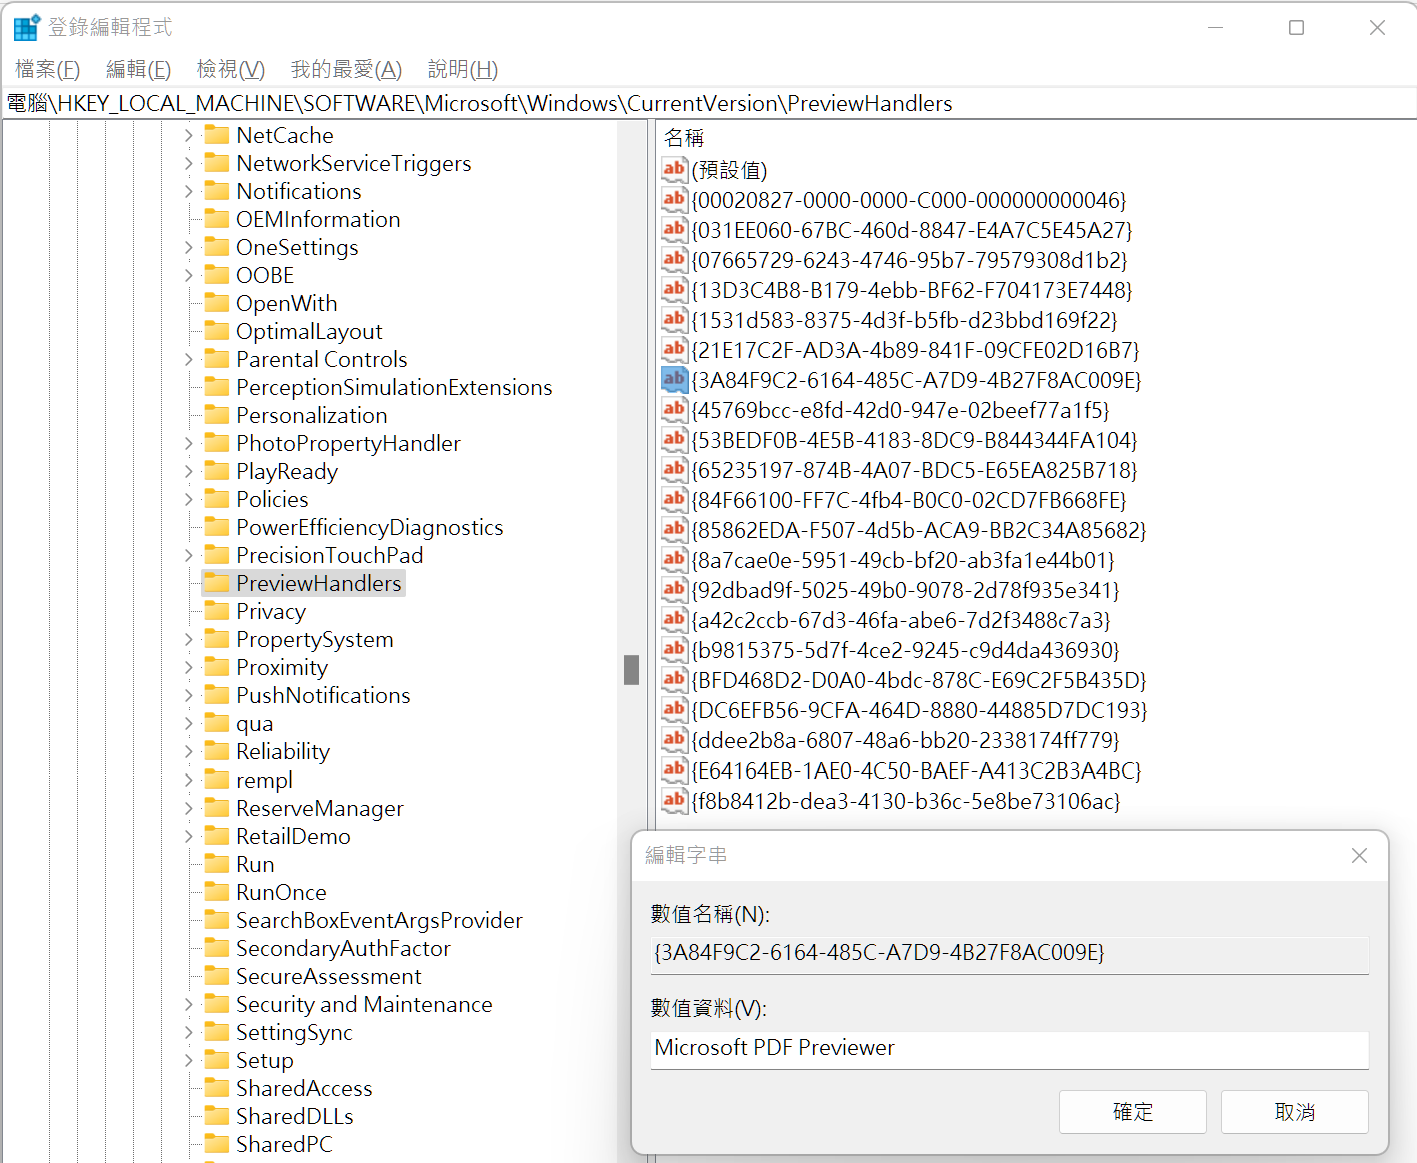The height and width of the screenshot is (1163, 1417).
Task: Click the icon for {f8b8412b-dea3-4130-b36c-5e8be73106ac} value
Action: tap(674, 800)
